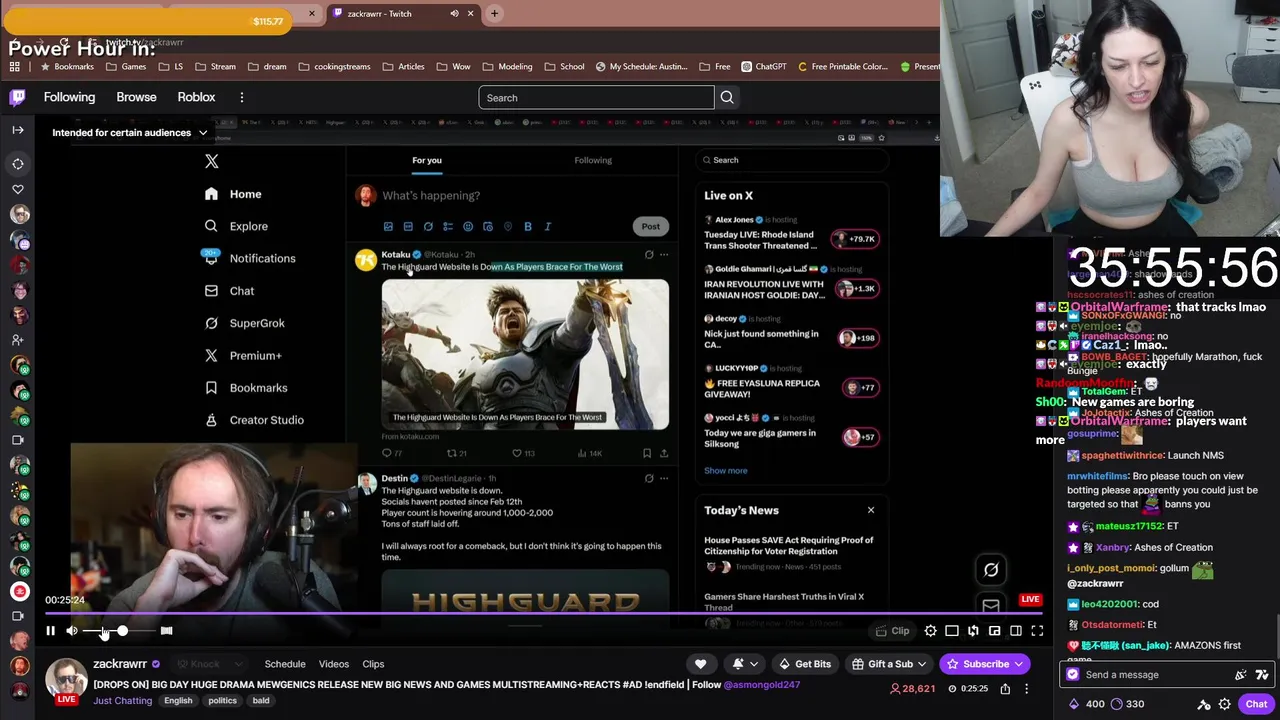Toggle the multi-stream swap icon in player
The height and width of the screenshot is (720, 1280).
pos(973,631)
